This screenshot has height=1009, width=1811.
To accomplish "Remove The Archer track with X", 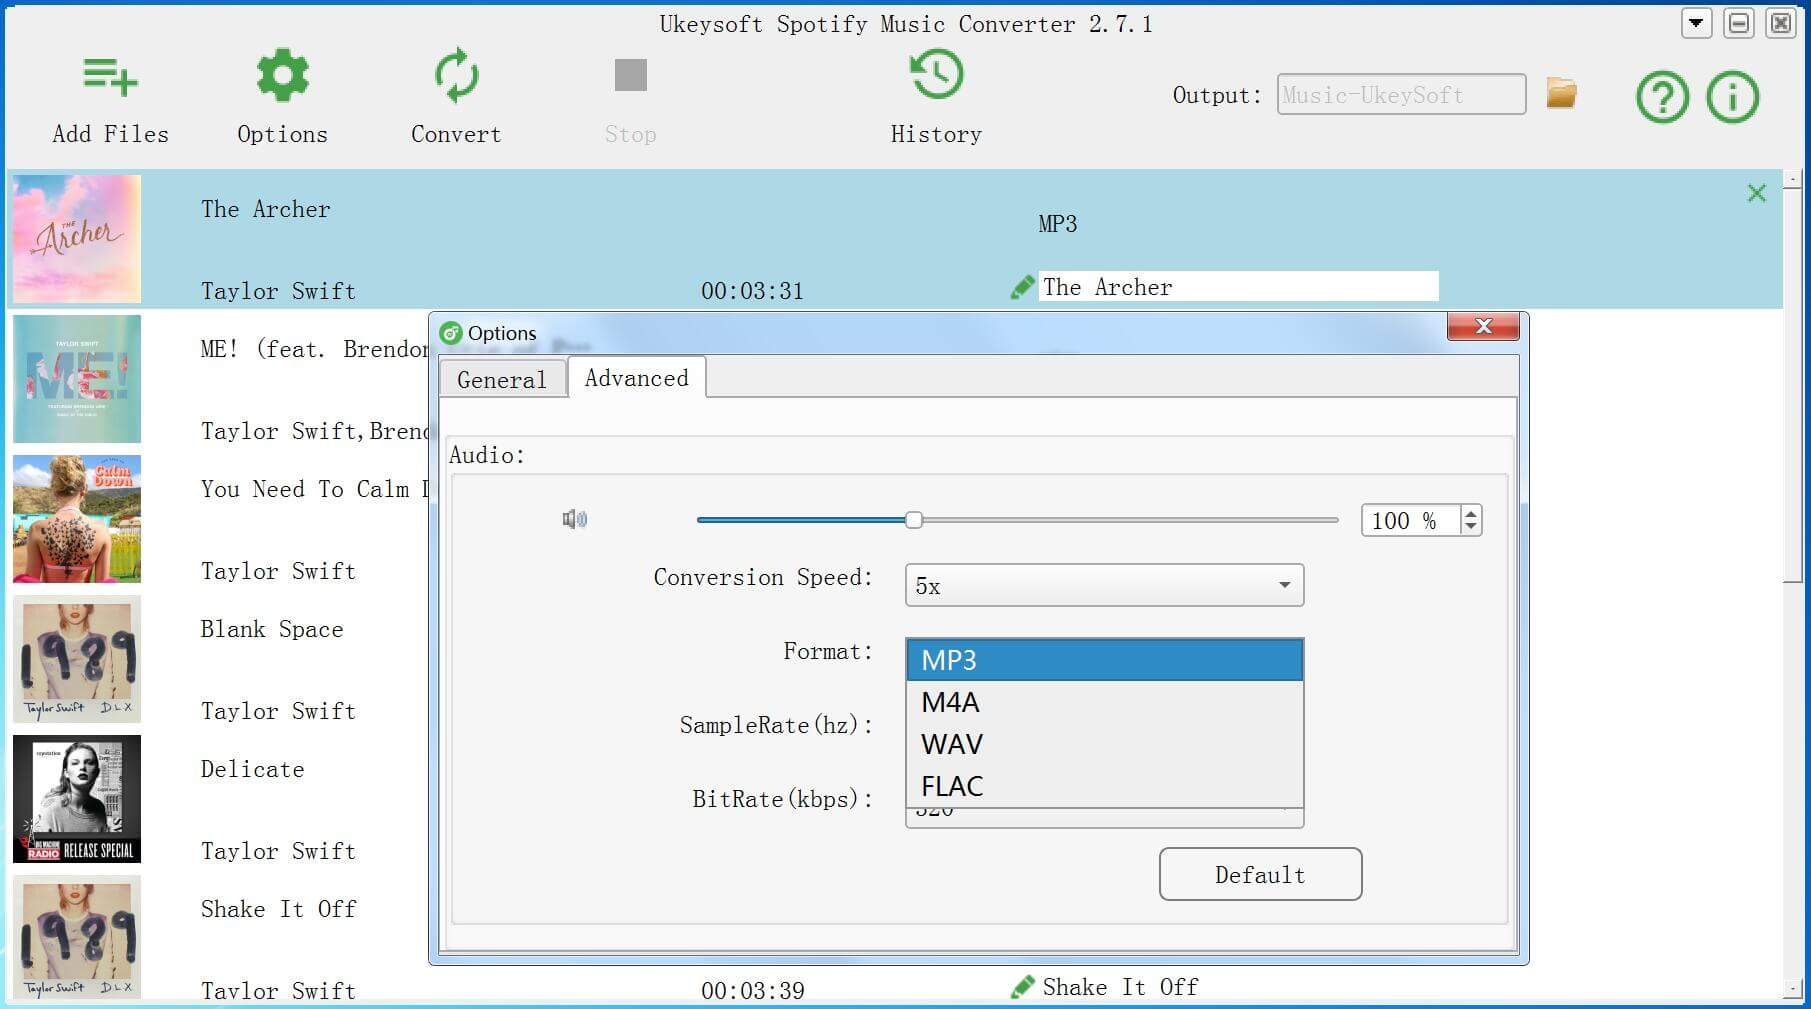I will [1756, 193].
